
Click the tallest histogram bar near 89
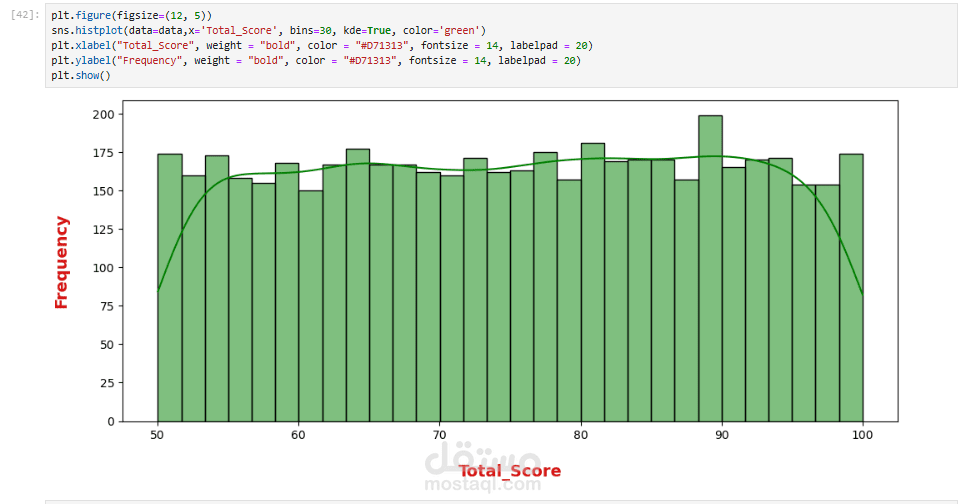click(x=710, y=269)
